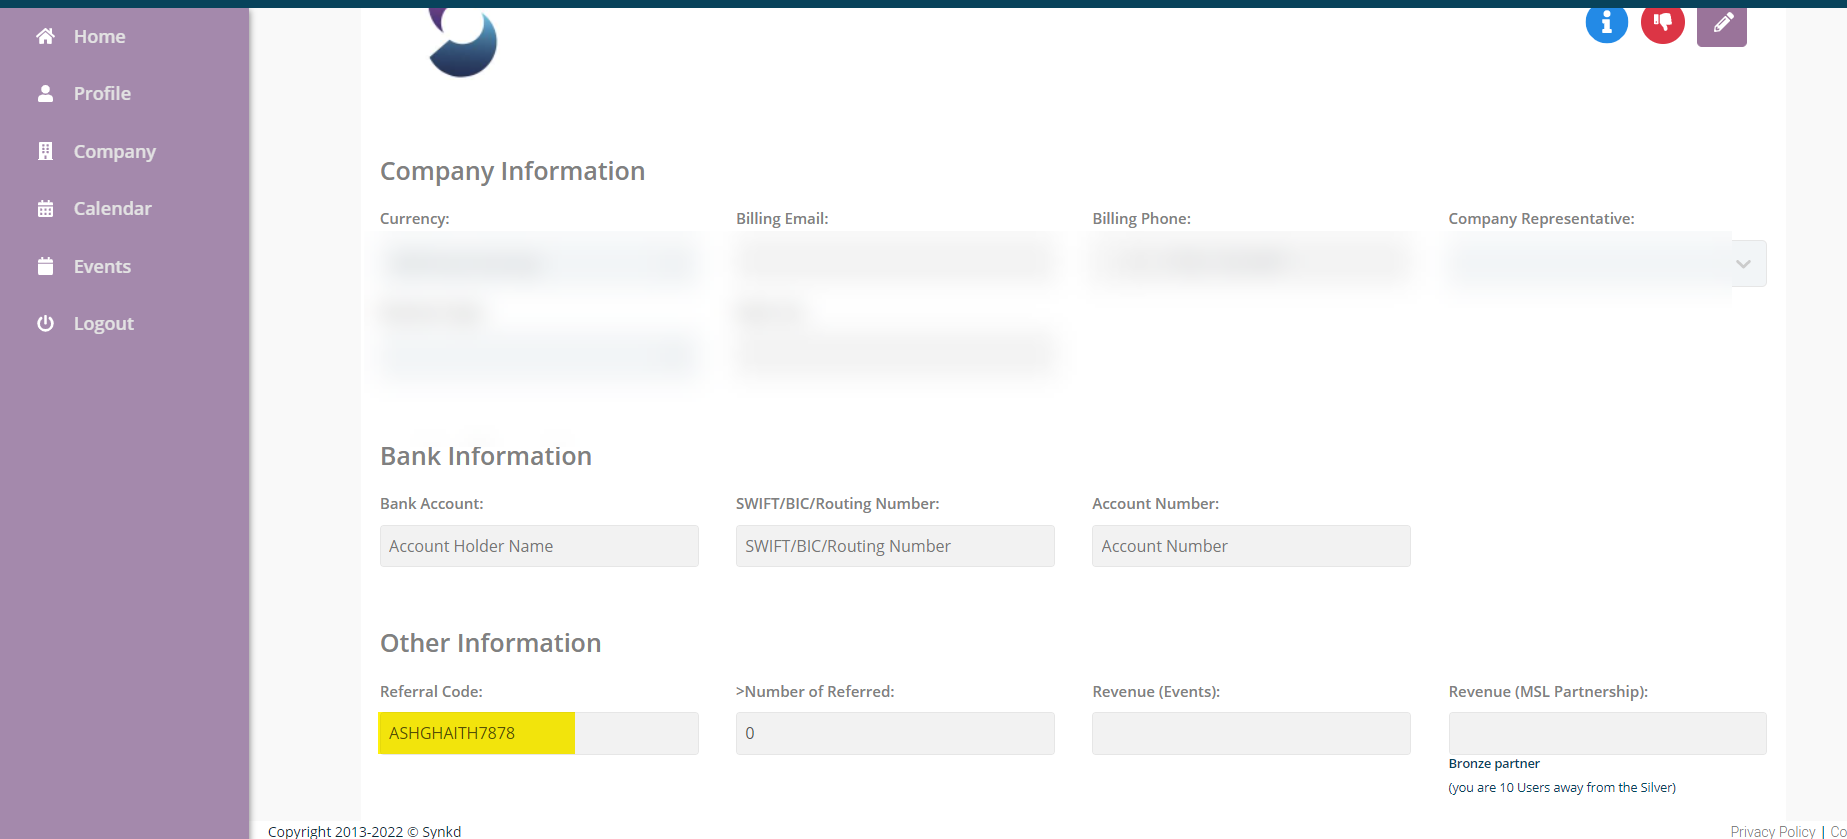This screenshot has width=1847, height=839.
Task: Click the Calendar icon in sidebar
Action: (45, 209)
